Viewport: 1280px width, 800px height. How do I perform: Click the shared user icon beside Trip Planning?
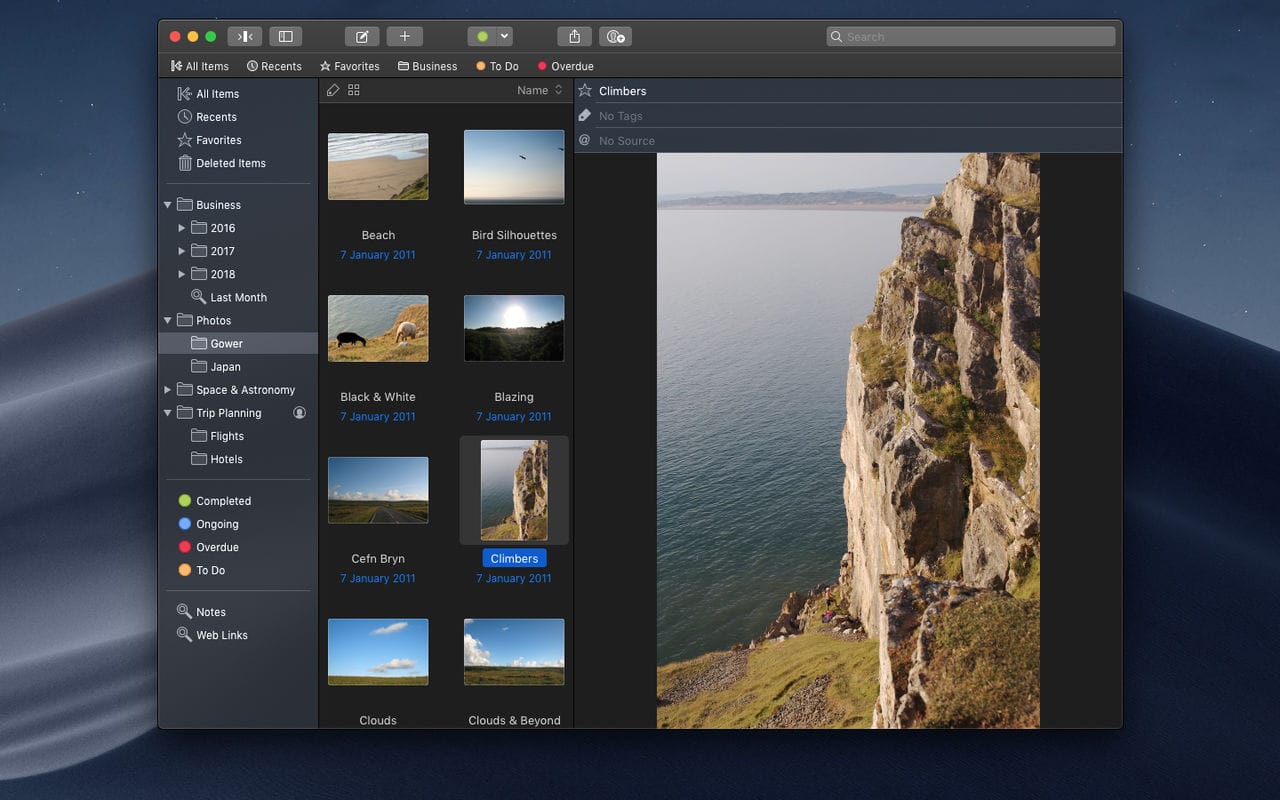pyautogui.click(x=299, y=413)
